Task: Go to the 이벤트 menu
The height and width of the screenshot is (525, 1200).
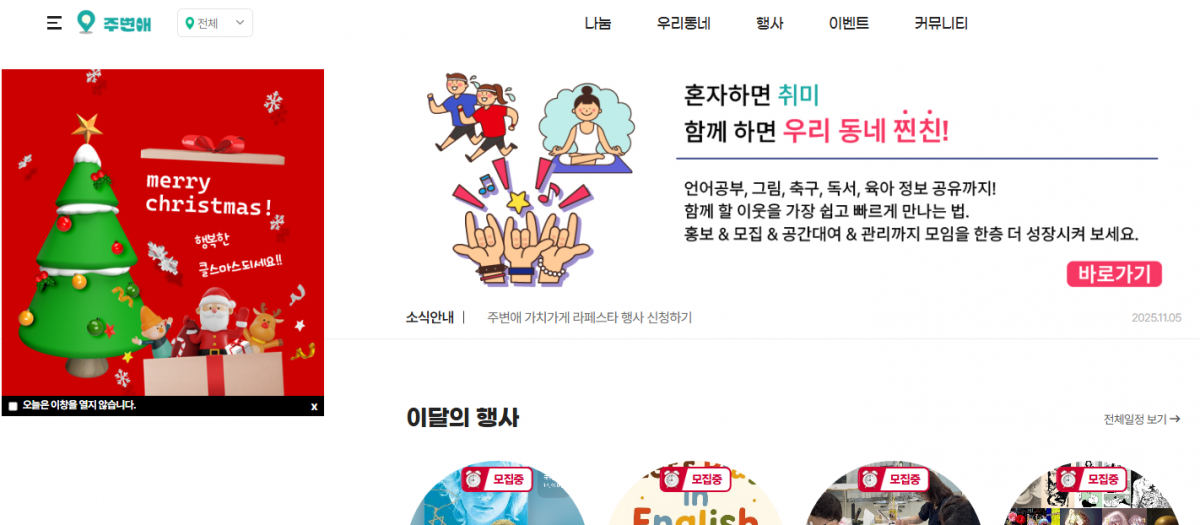Action: coord(848,23)
